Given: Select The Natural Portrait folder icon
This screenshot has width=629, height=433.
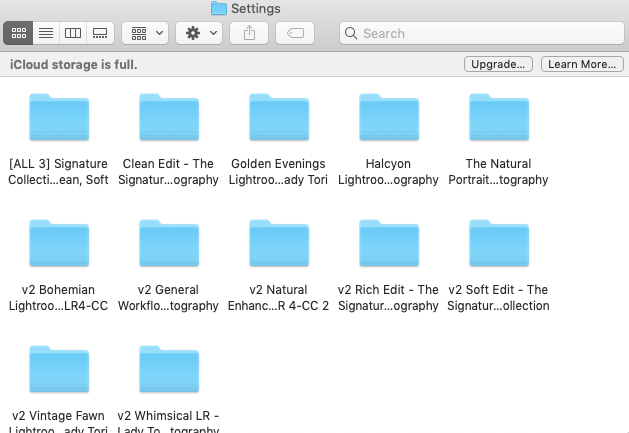Looking at the screenshot, I should click(499, 117).
